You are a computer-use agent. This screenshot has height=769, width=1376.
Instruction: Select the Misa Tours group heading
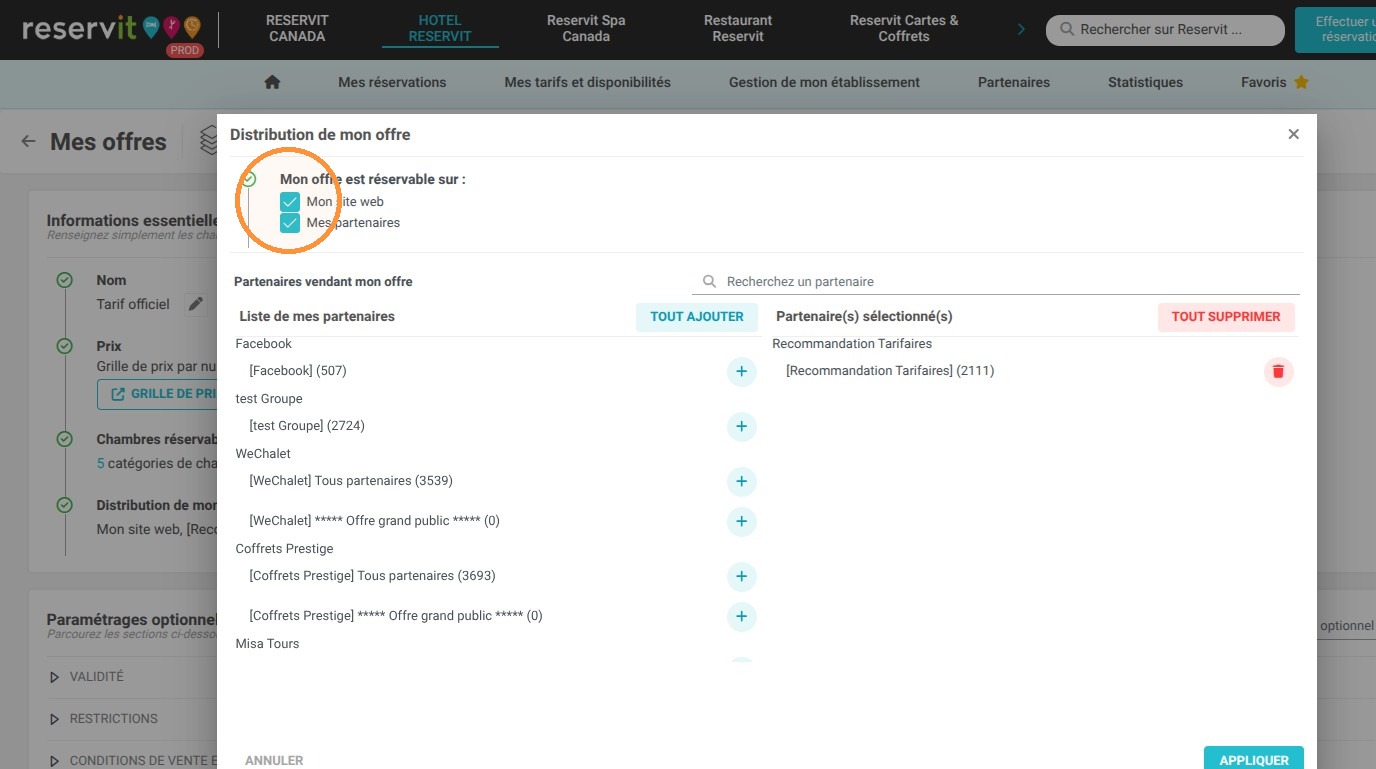pos(267,644)
